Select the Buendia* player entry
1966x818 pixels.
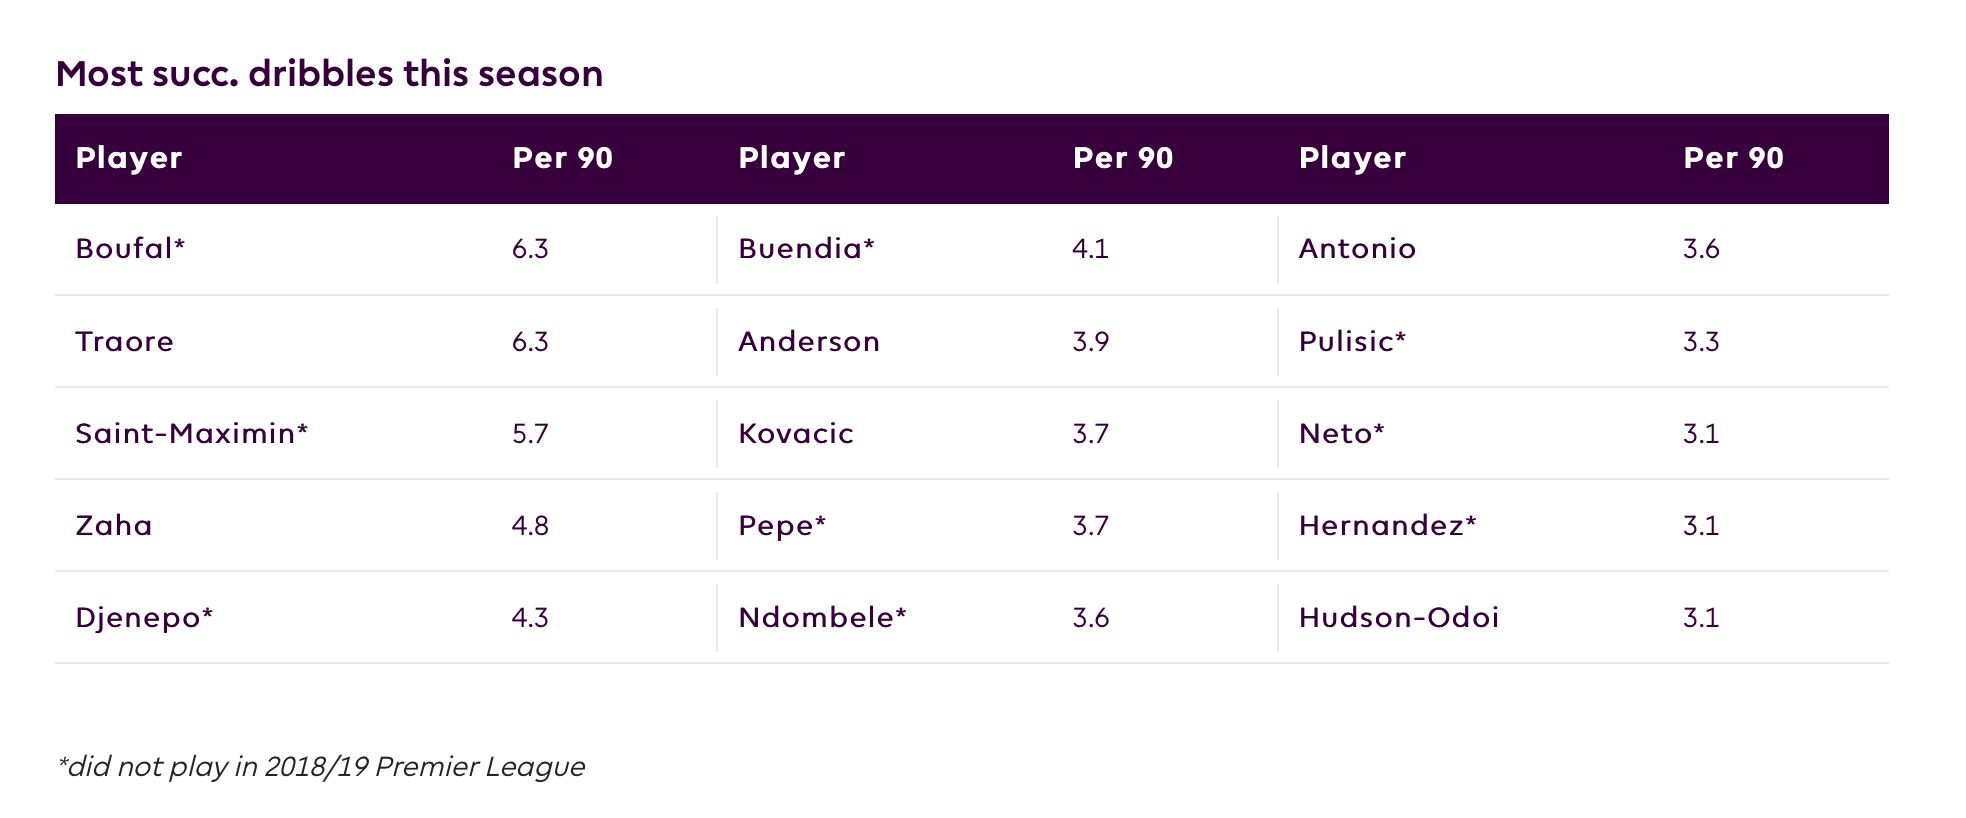806,249
